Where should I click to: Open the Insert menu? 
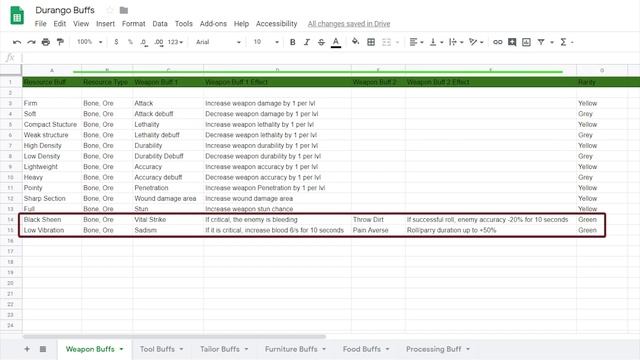coord(105,24)
